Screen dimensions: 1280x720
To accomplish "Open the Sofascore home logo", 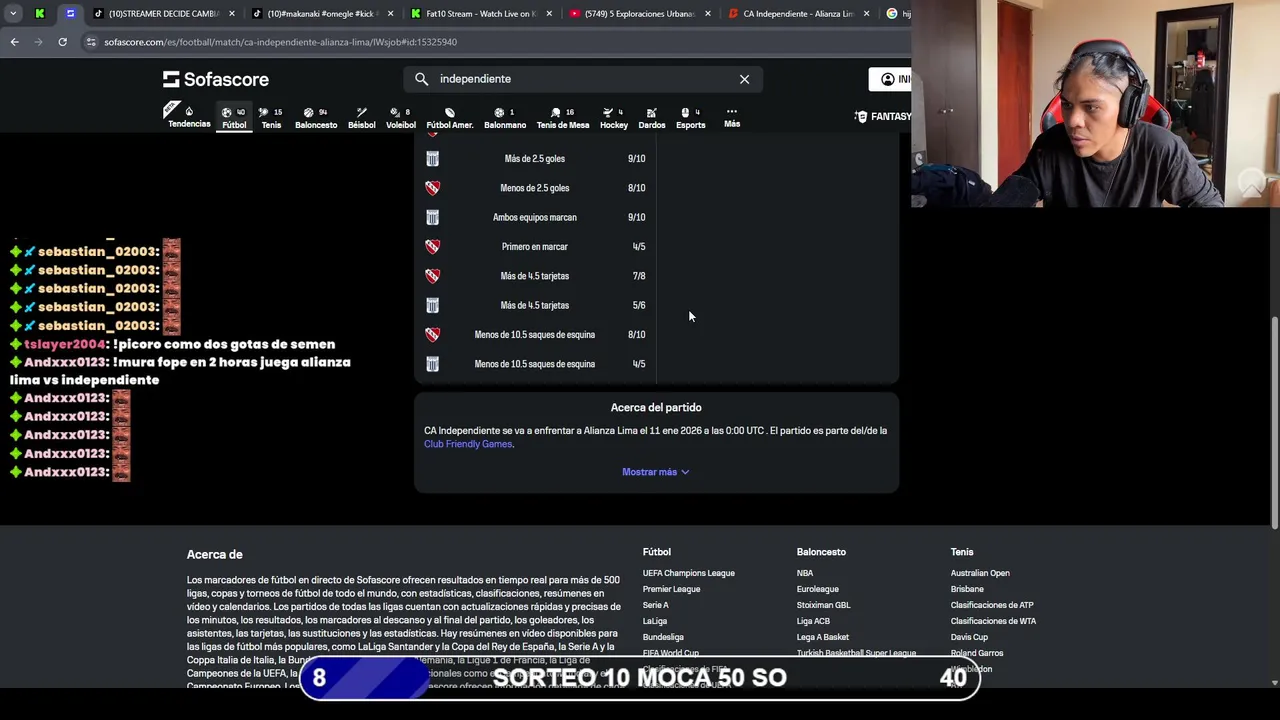I will point(216,79).
